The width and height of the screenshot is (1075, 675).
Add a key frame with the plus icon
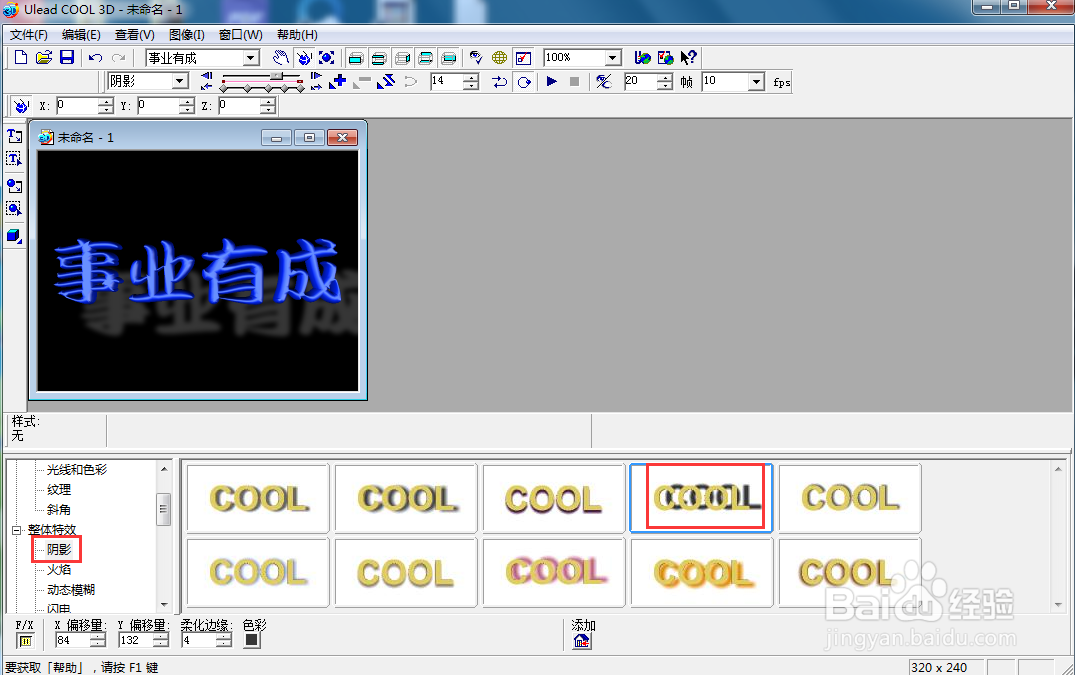click(x=338, y=81)
